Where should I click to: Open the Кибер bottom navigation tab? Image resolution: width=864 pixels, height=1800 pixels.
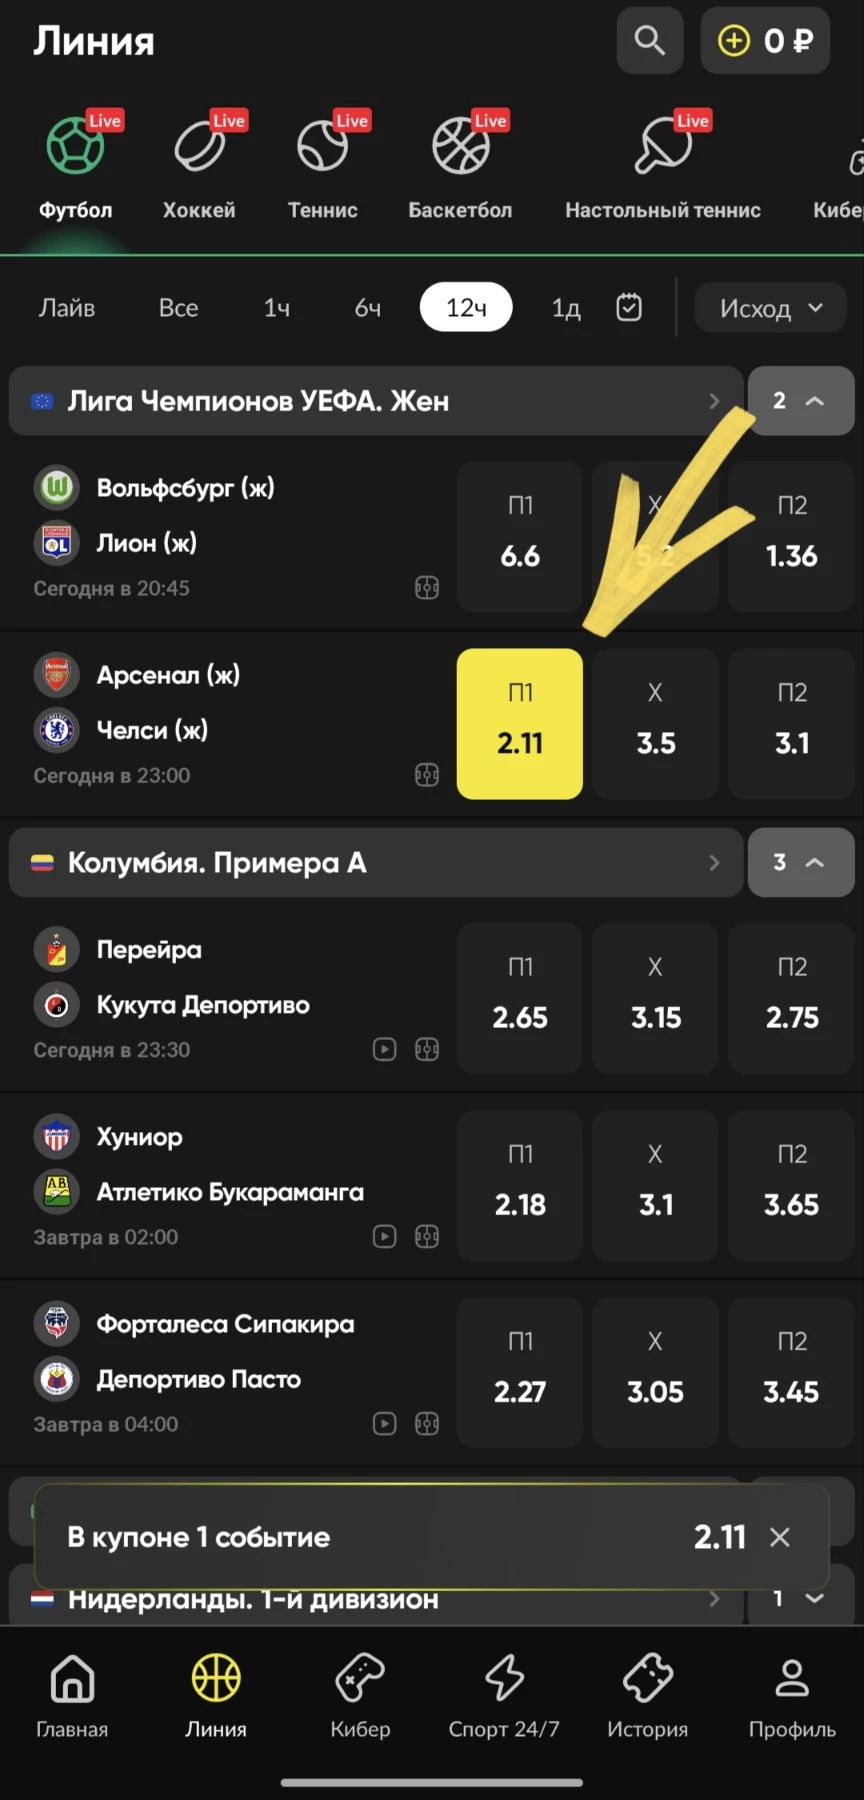click(x=360, y=1695)
